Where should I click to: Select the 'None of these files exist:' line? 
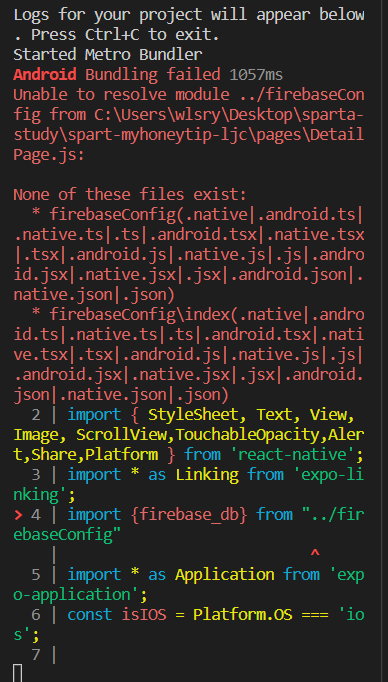130,194
